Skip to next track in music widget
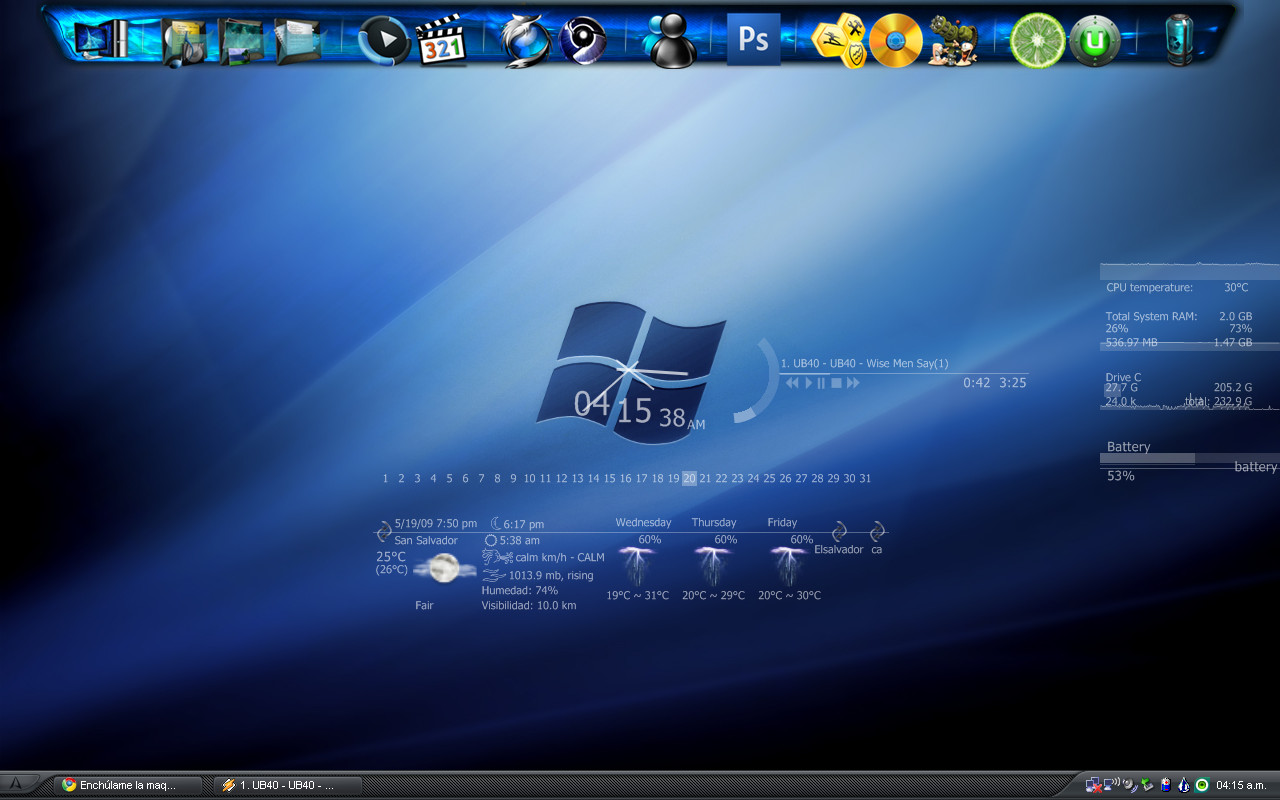 coord(853,383)
